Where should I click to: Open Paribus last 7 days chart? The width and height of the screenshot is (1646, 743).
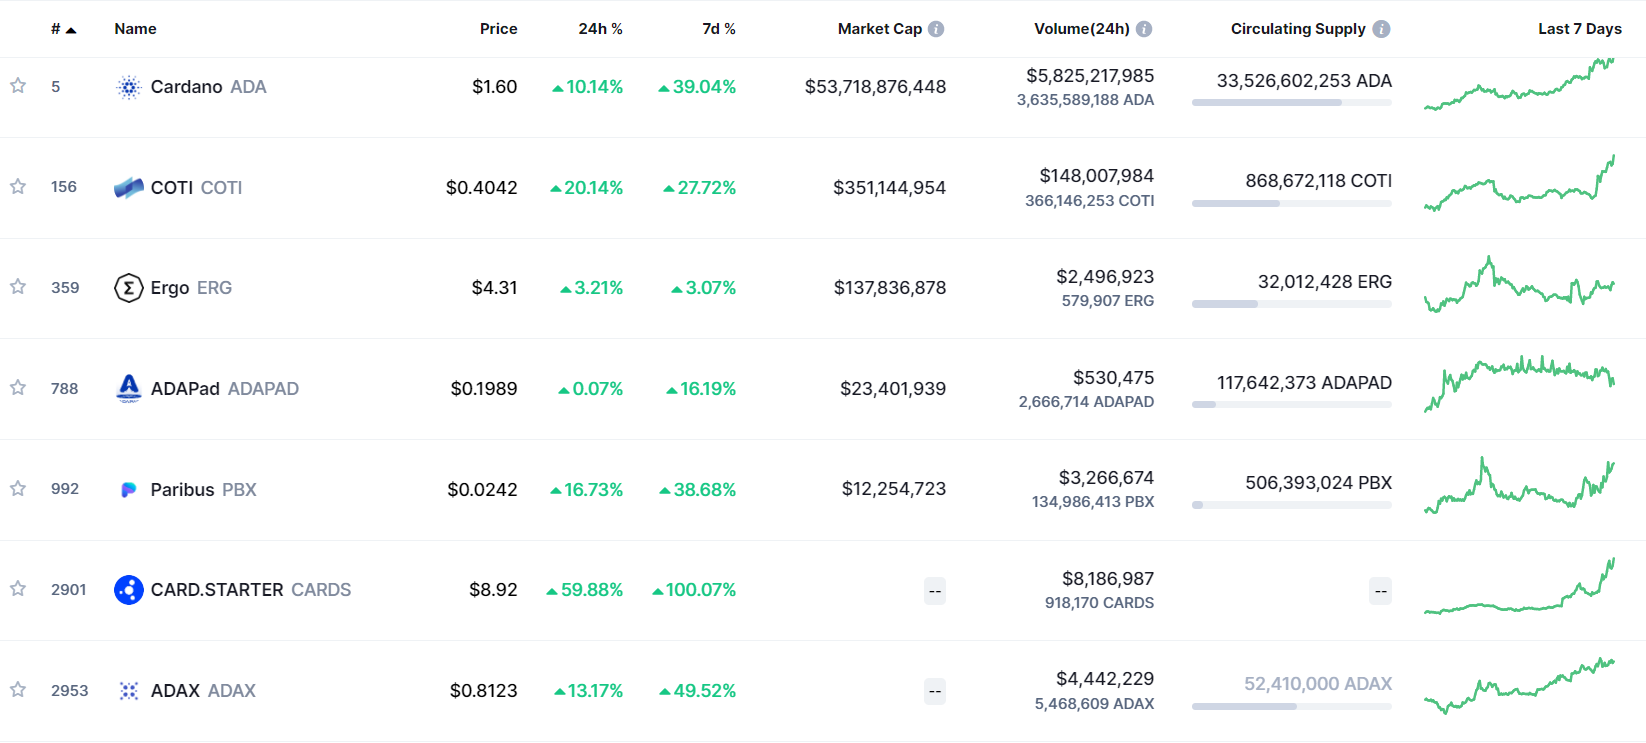click(1519, 486)
